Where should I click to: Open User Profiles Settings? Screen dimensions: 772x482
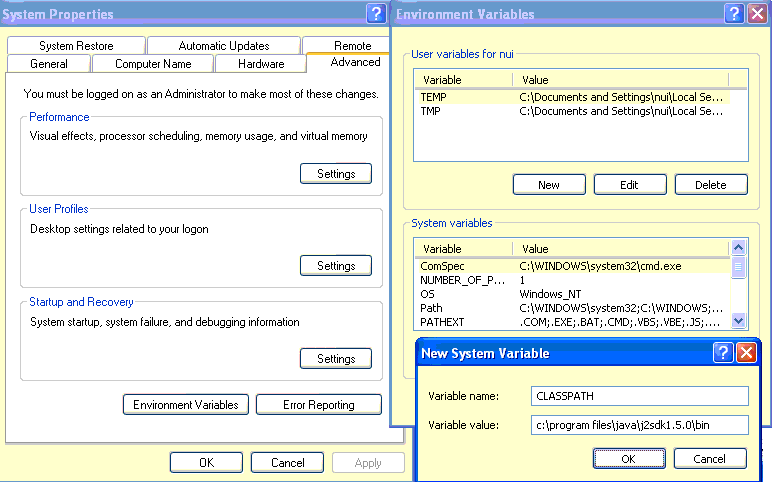pos(336,266)
